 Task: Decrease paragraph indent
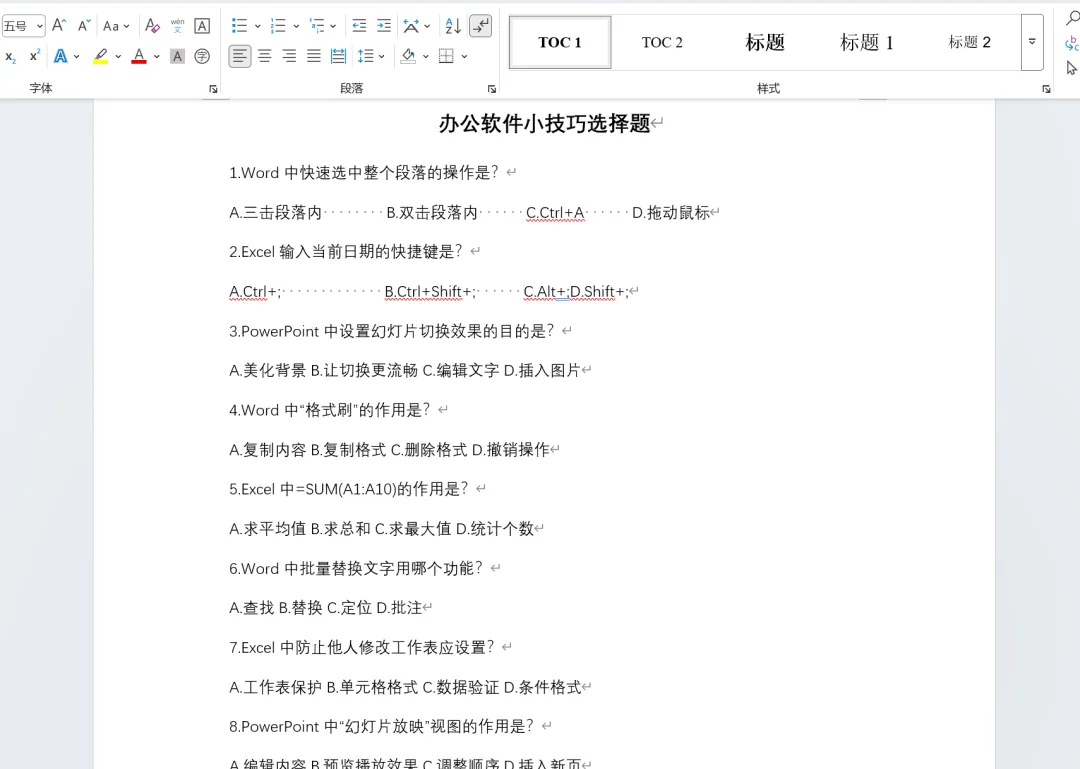pyautogui.click(x=359, y=26)
